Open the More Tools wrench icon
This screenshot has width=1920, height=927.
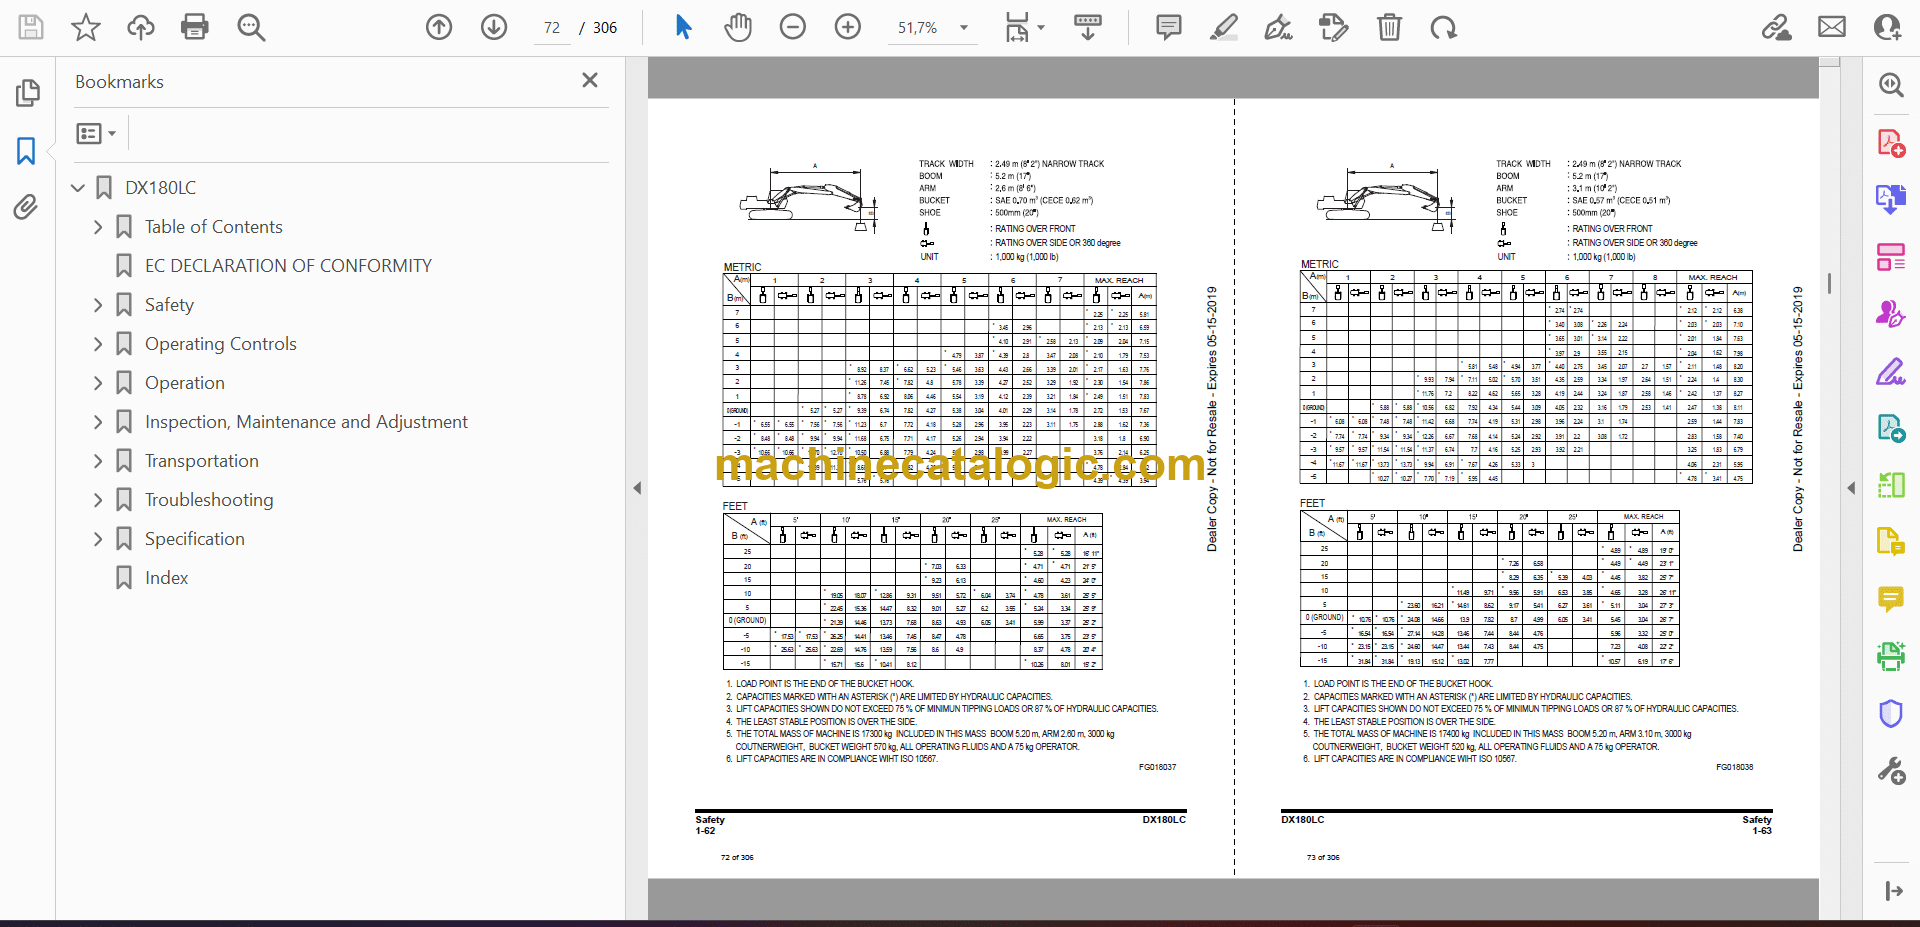[x=1891, y=770]
